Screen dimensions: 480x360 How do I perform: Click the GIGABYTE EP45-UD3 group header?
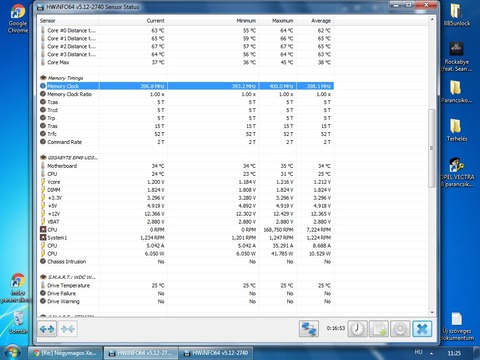pos(186,158)
